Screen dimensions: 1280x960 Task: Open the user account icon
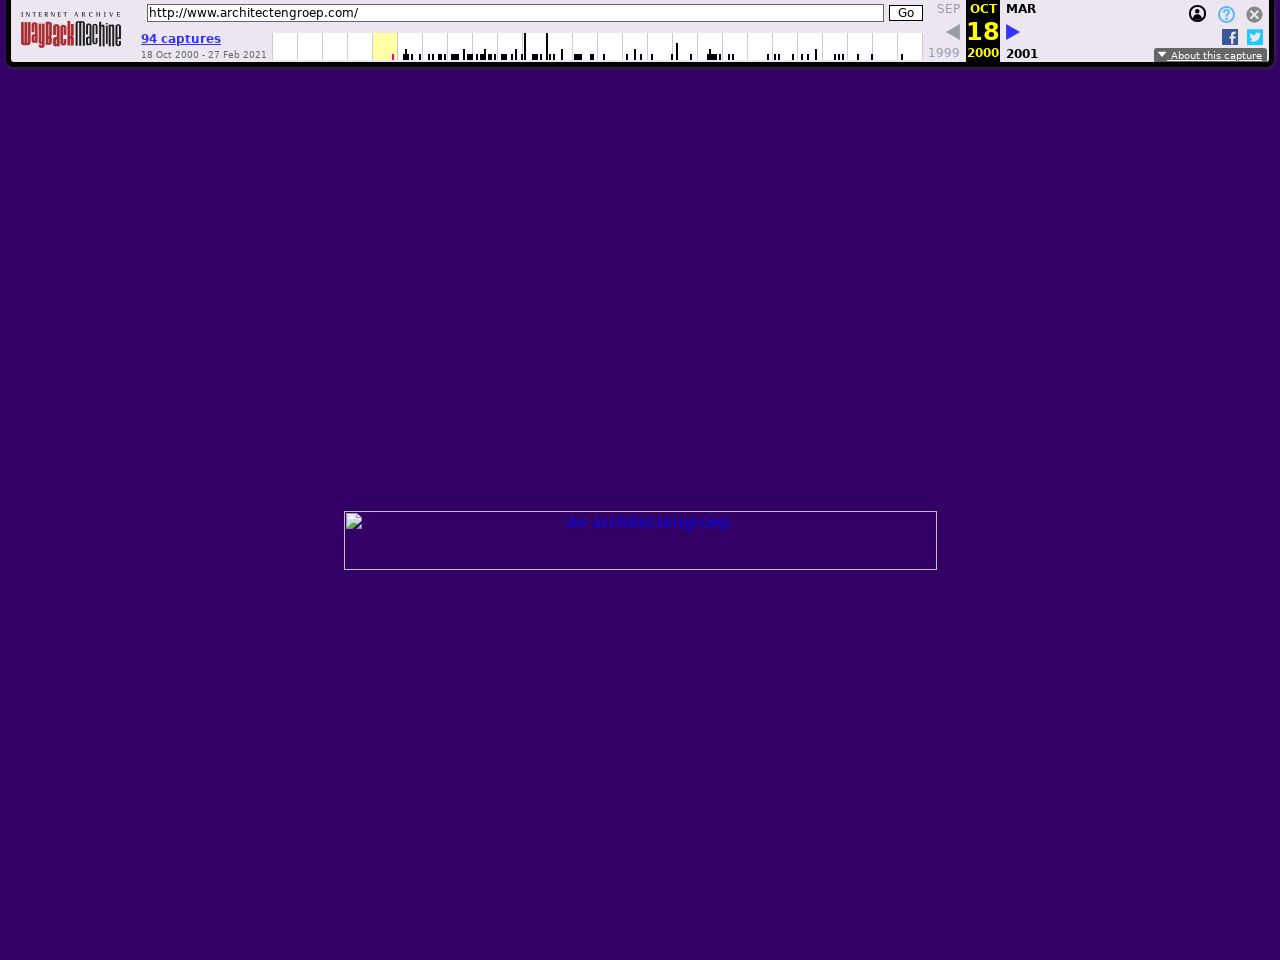pos(1197,14)
